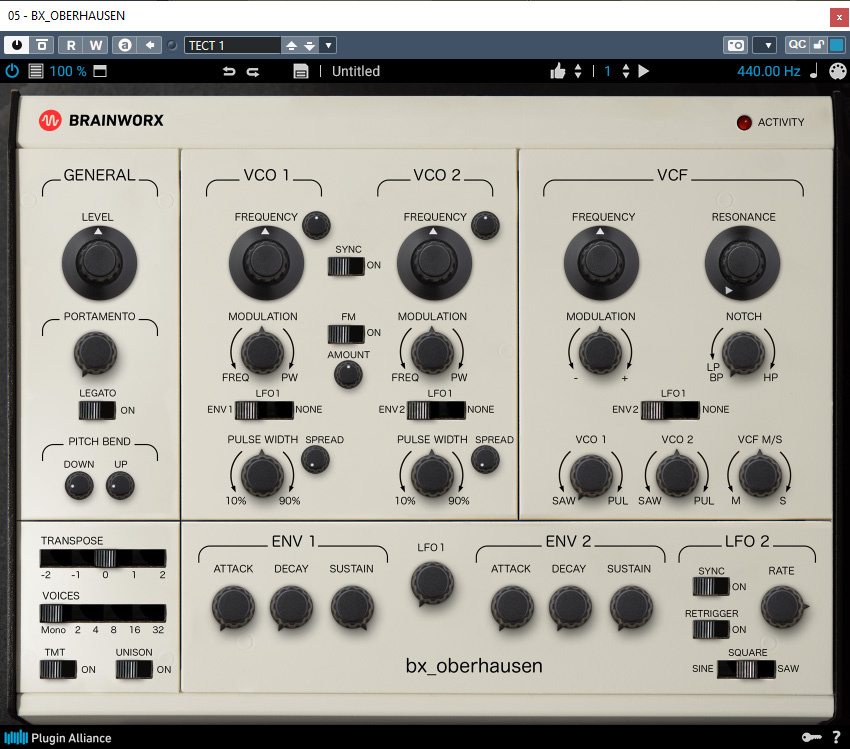Toggle the LFO 2 Sync ON switch
850x749 pixels.
pos(711,586)
